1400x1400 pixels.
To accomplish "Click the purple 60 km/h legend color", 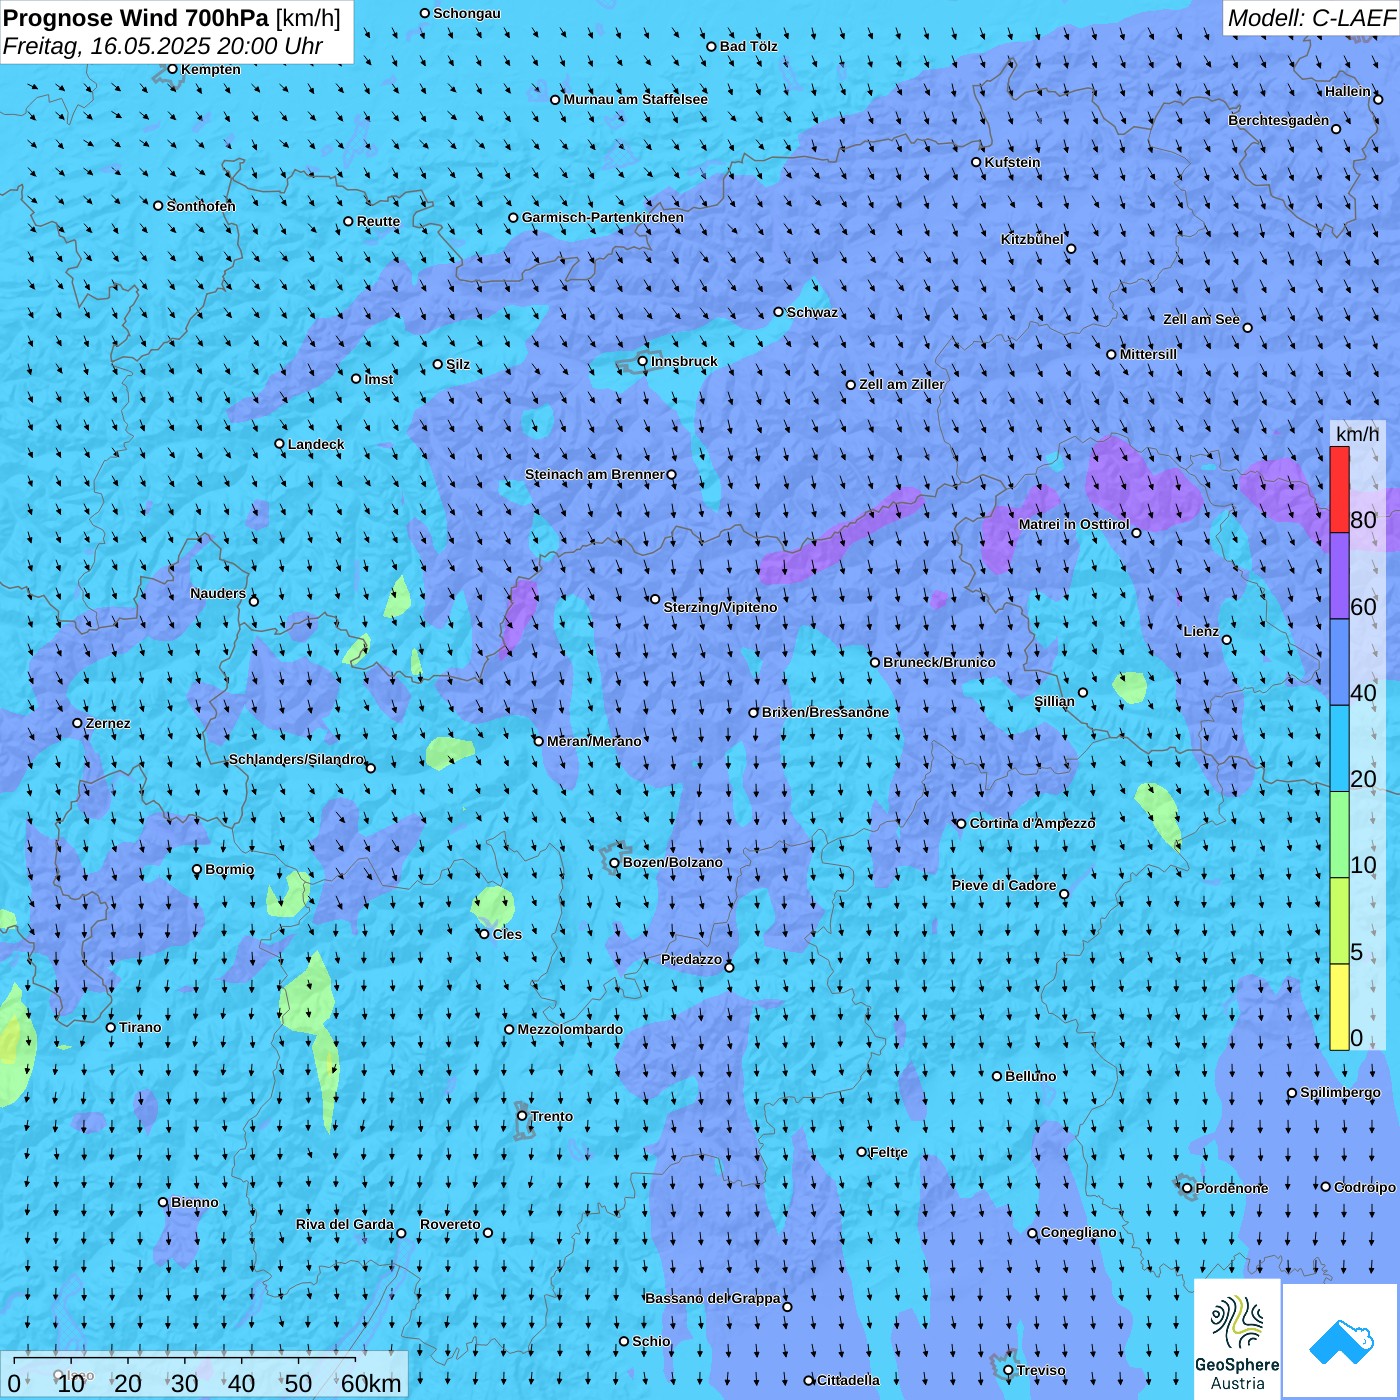I will point(1339,576).
